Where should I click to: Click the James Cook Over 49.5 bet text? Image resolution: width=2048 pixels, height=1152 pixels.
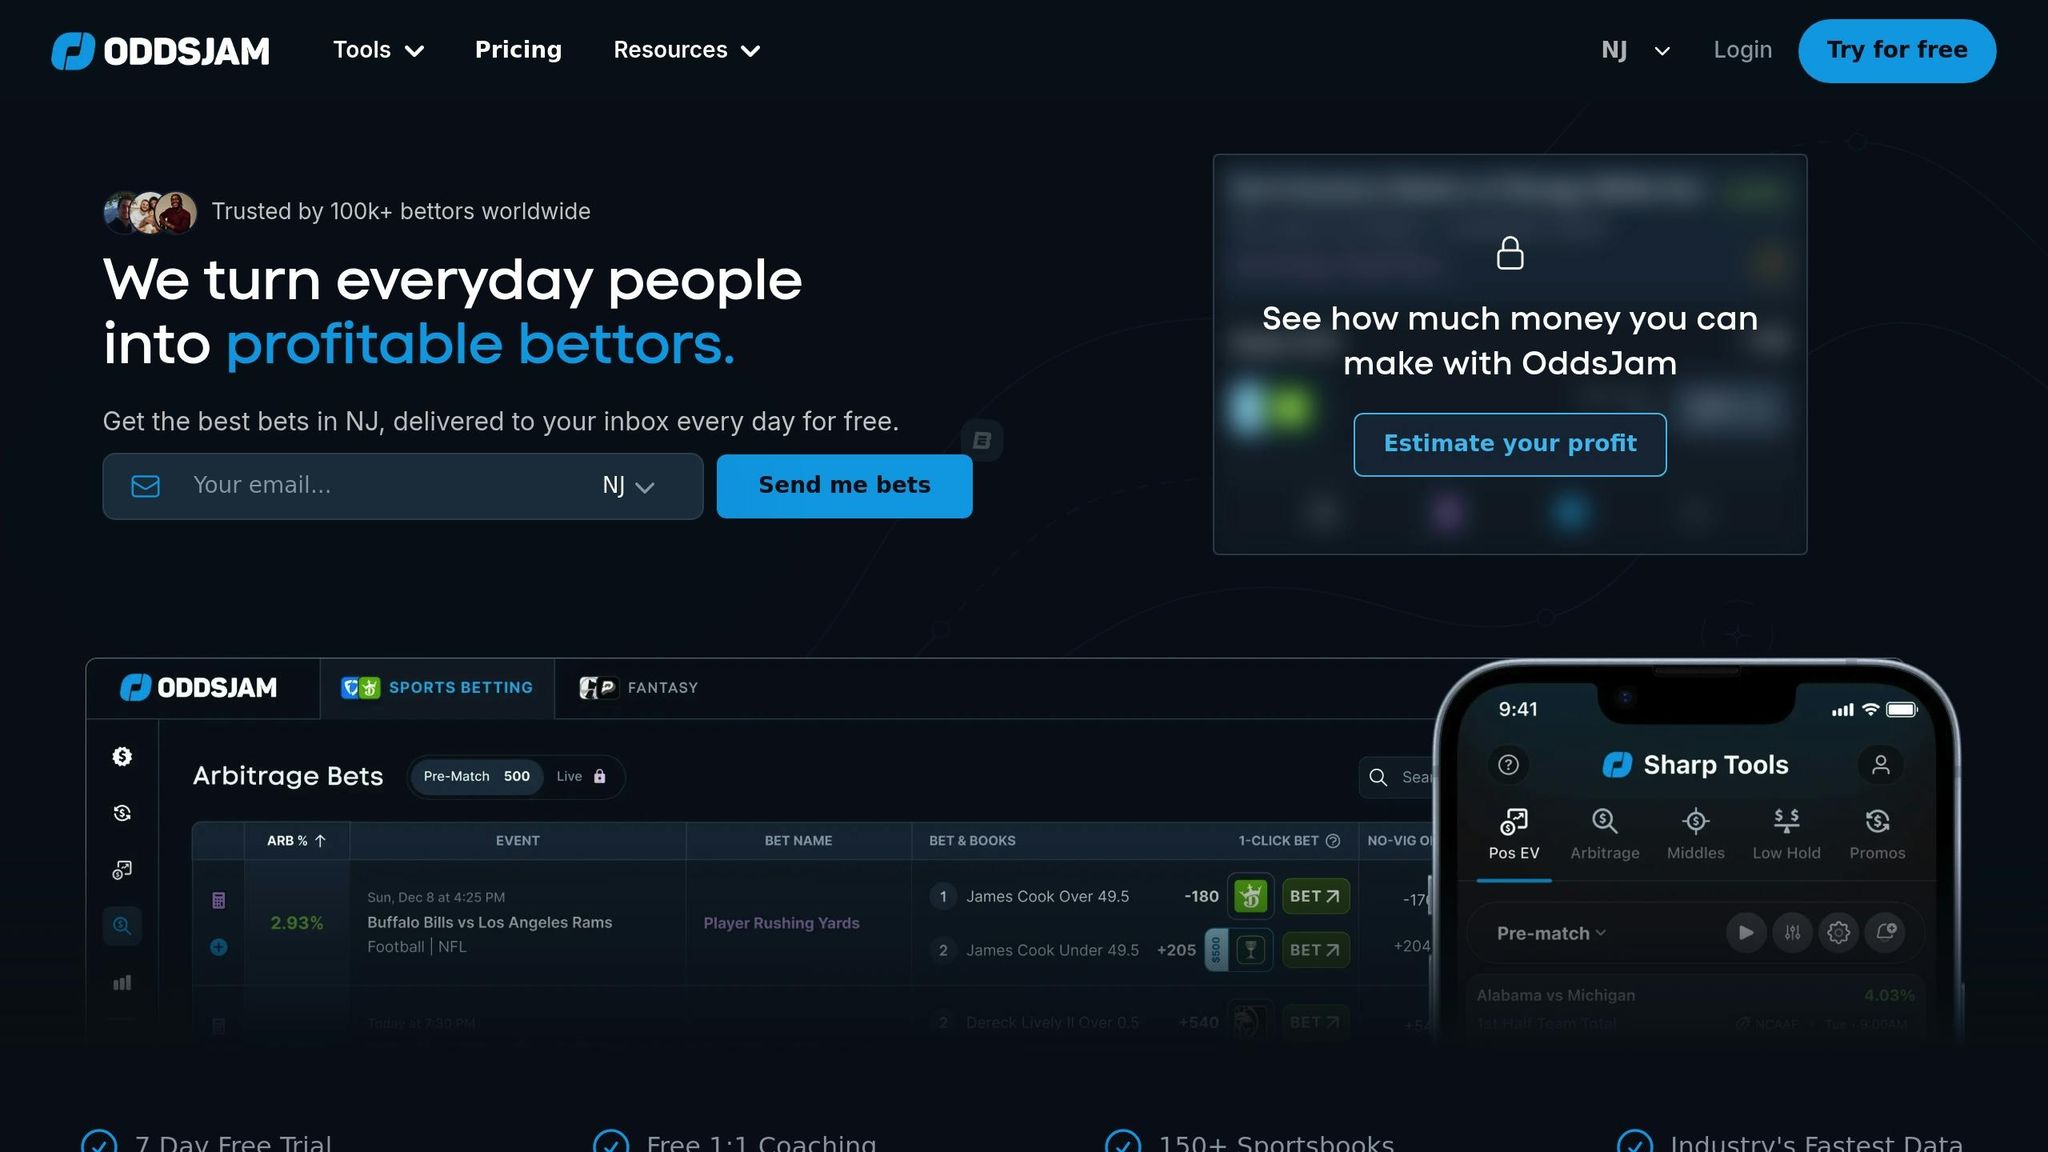point(1047,896)
